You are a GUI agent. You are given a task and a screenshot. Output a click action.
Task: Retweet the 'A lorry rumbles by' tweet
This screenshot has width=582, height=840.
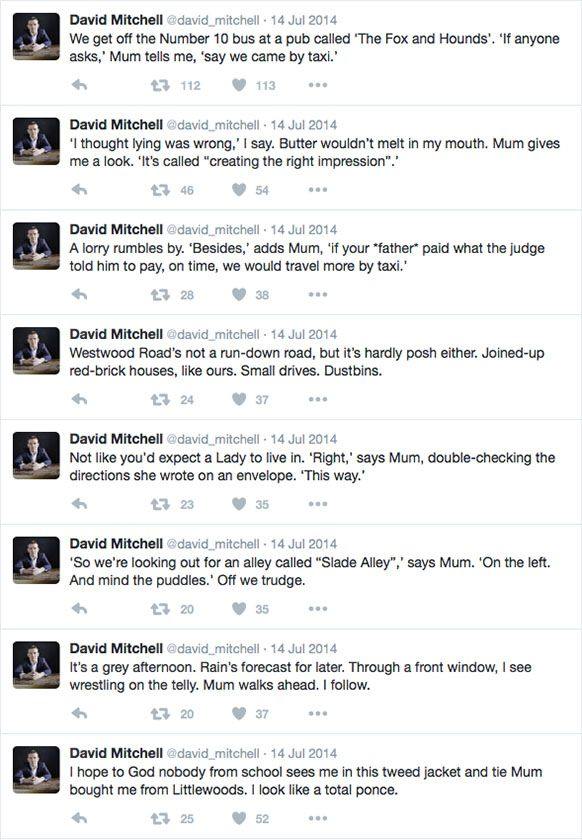[160, 295]
